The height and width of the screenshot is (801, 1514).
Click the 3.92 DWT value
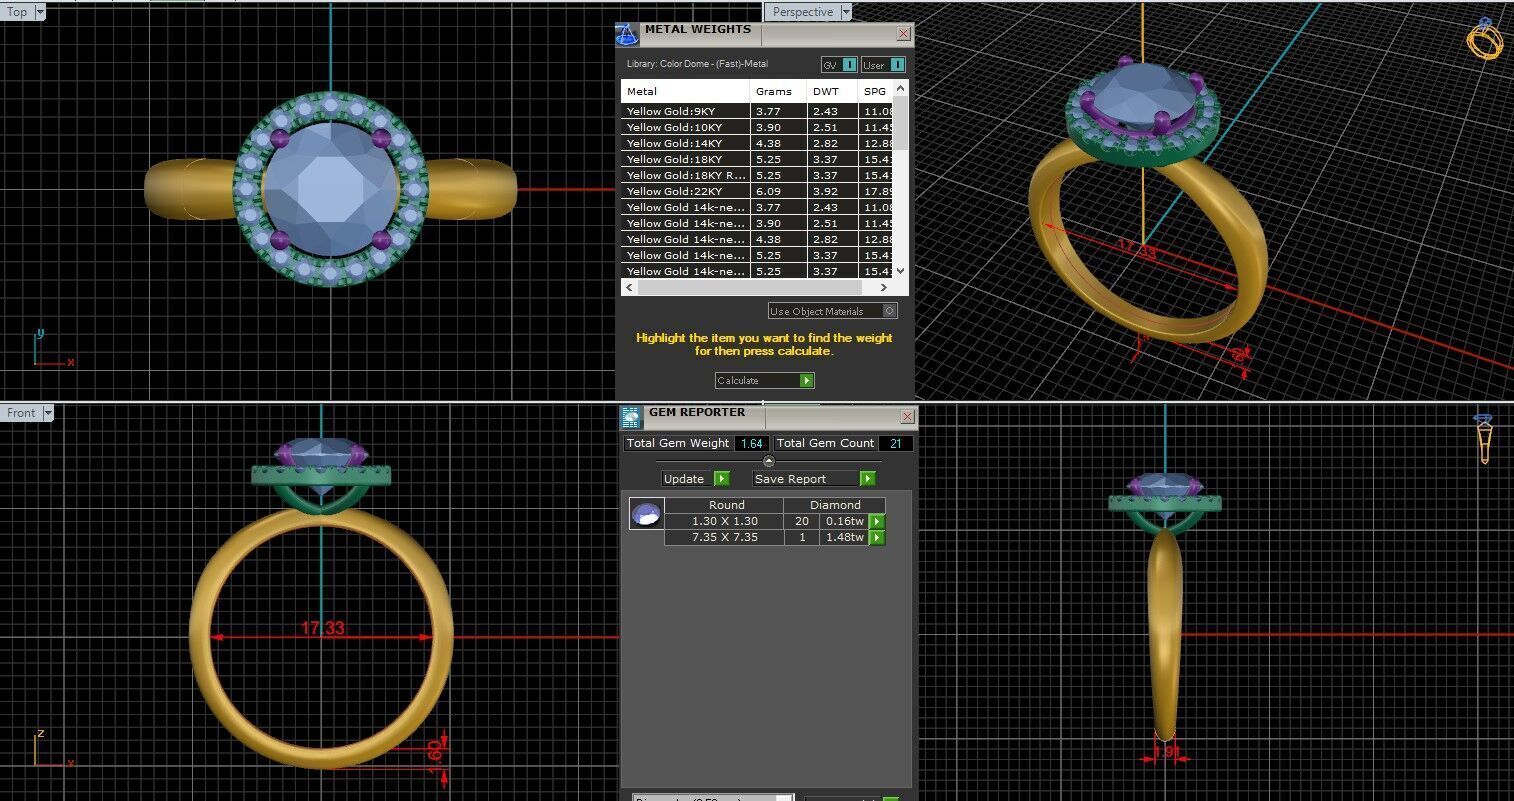click(x=825, y=191)
